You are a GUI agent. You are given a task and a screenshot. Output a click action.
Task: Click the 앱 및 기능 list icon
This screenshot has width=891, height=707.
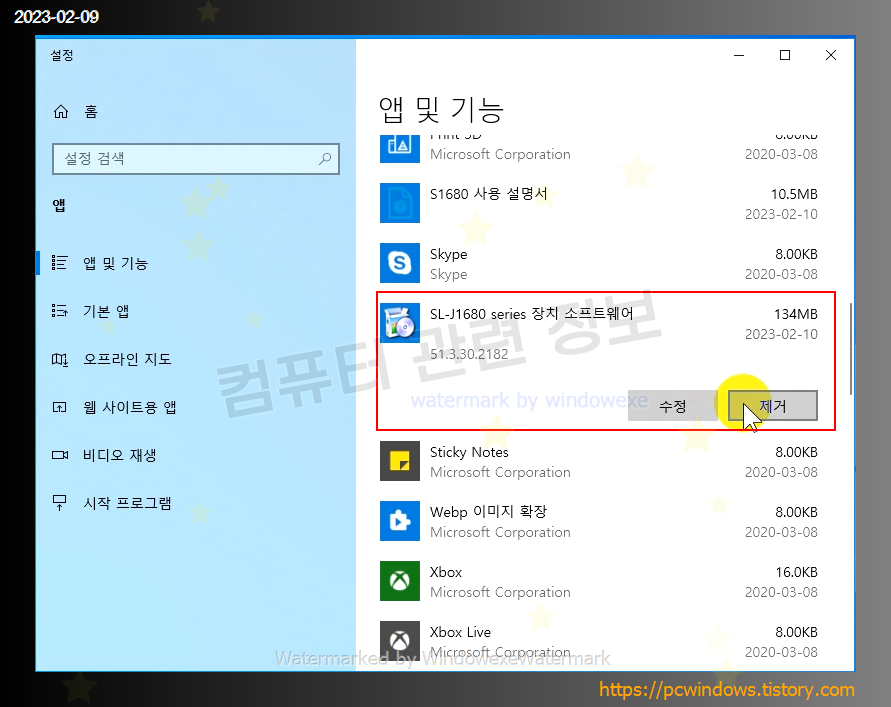point(60,263)
